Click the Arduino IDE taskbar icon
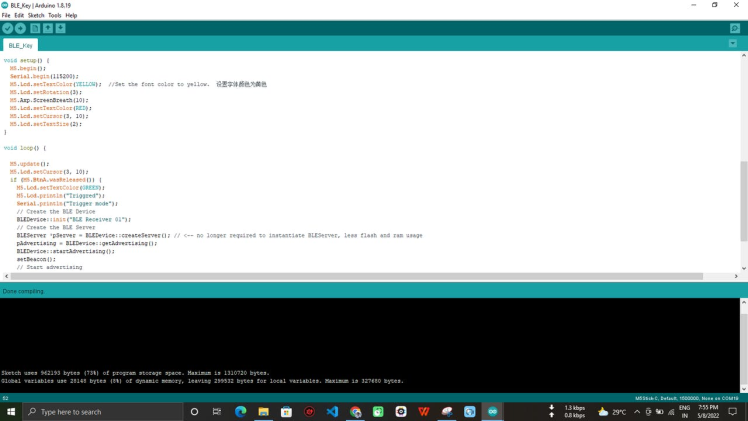 492,411
